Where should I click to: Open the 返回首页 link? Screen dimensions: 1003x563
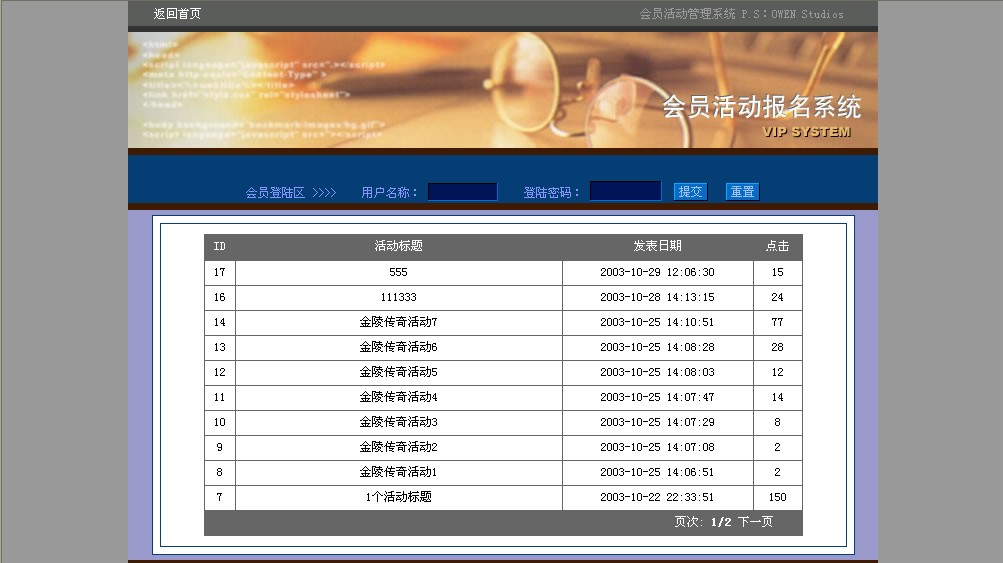click(x=177, y=13)
